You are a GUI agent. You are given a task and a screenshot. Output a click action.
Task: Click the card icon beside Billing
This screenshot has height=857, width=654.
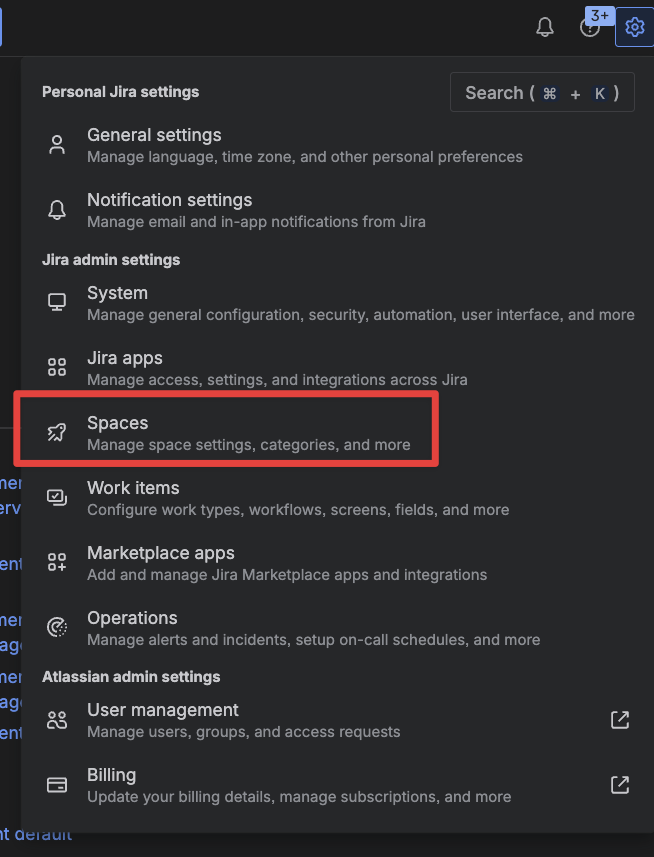click(57, 785)
